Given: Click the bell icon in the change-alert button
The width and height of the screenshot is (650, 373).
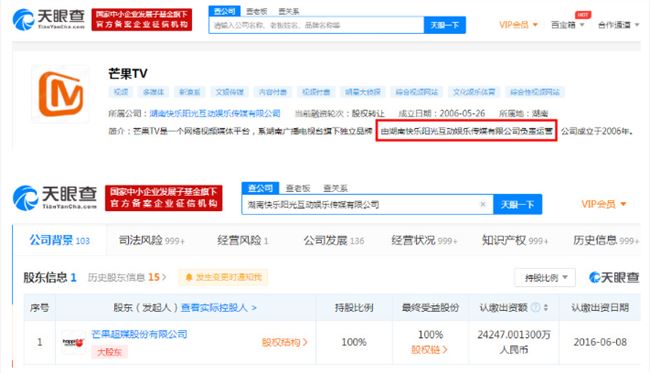Looking at the screenshot, I should [189, 277].
